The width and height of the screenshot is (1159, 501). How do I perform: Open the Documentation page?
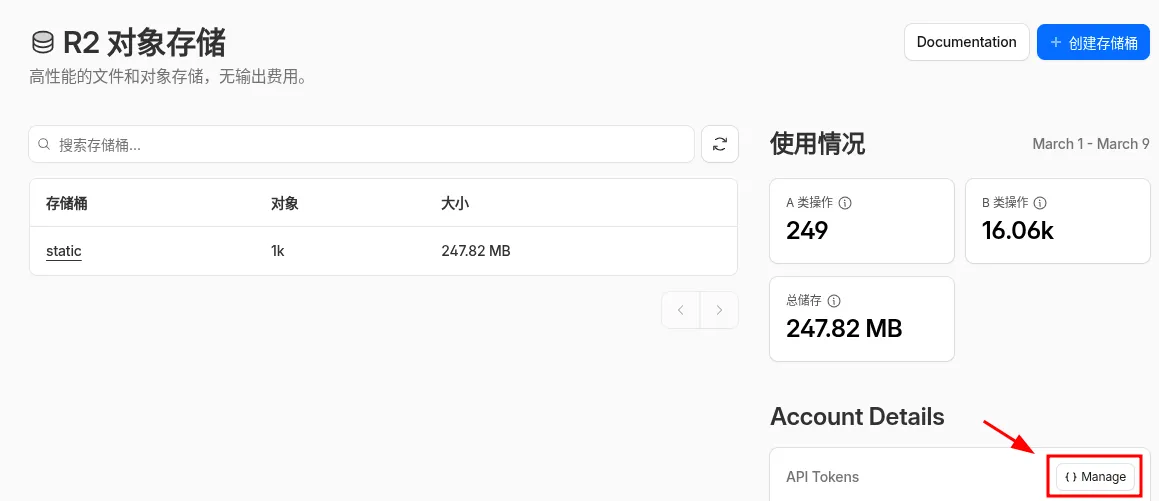tap(966, 42)
